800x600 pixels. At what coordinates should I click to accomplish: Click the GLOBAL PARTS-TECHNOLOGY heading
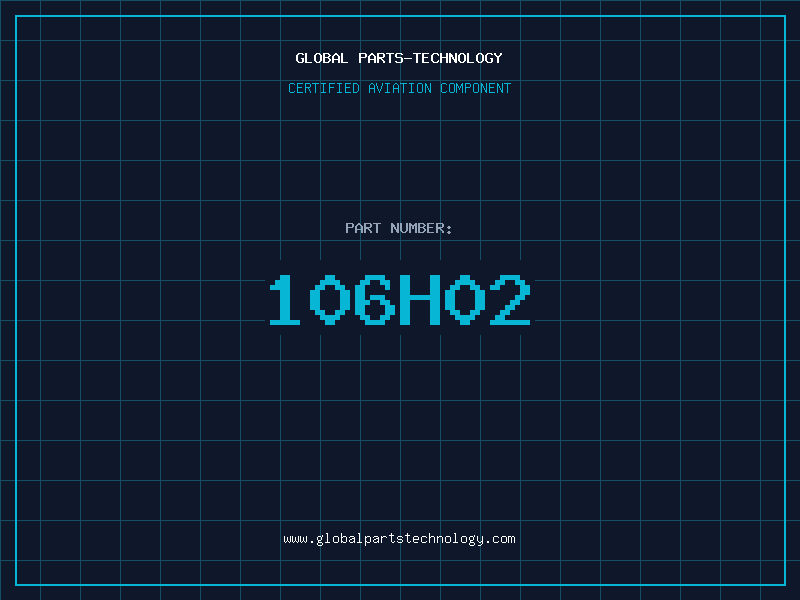pyautogui.click(x=399, y=58)
